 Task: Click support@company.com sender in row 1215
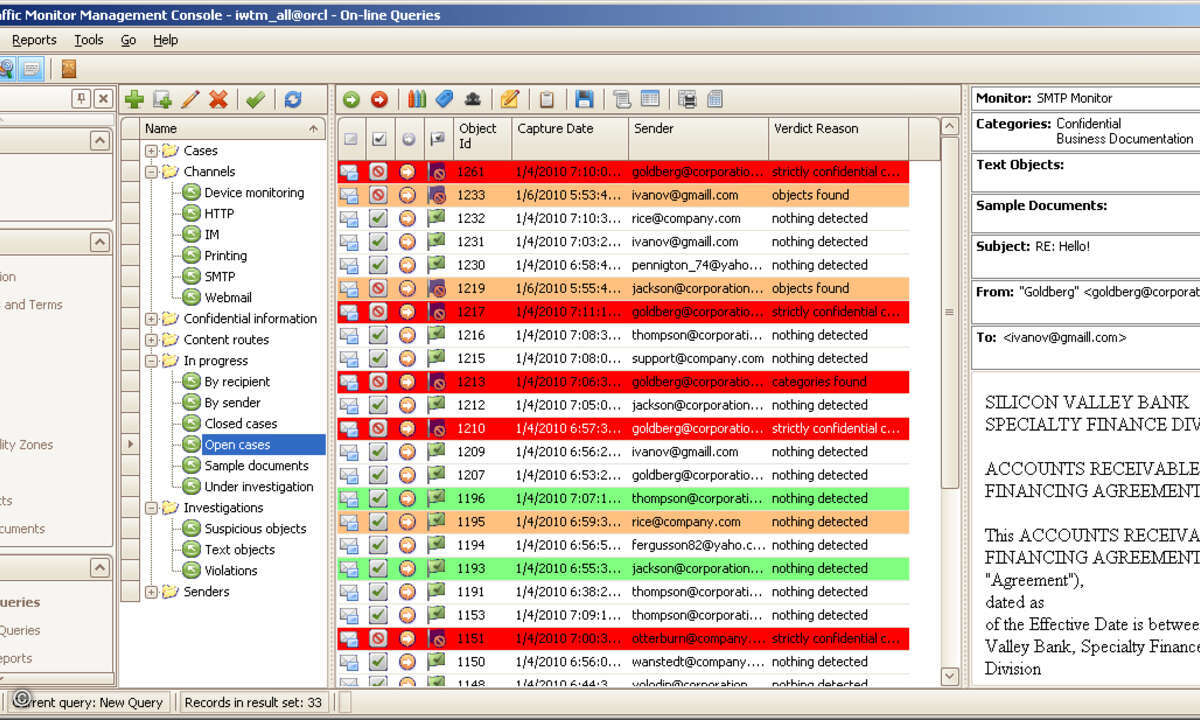pos(698,358)
